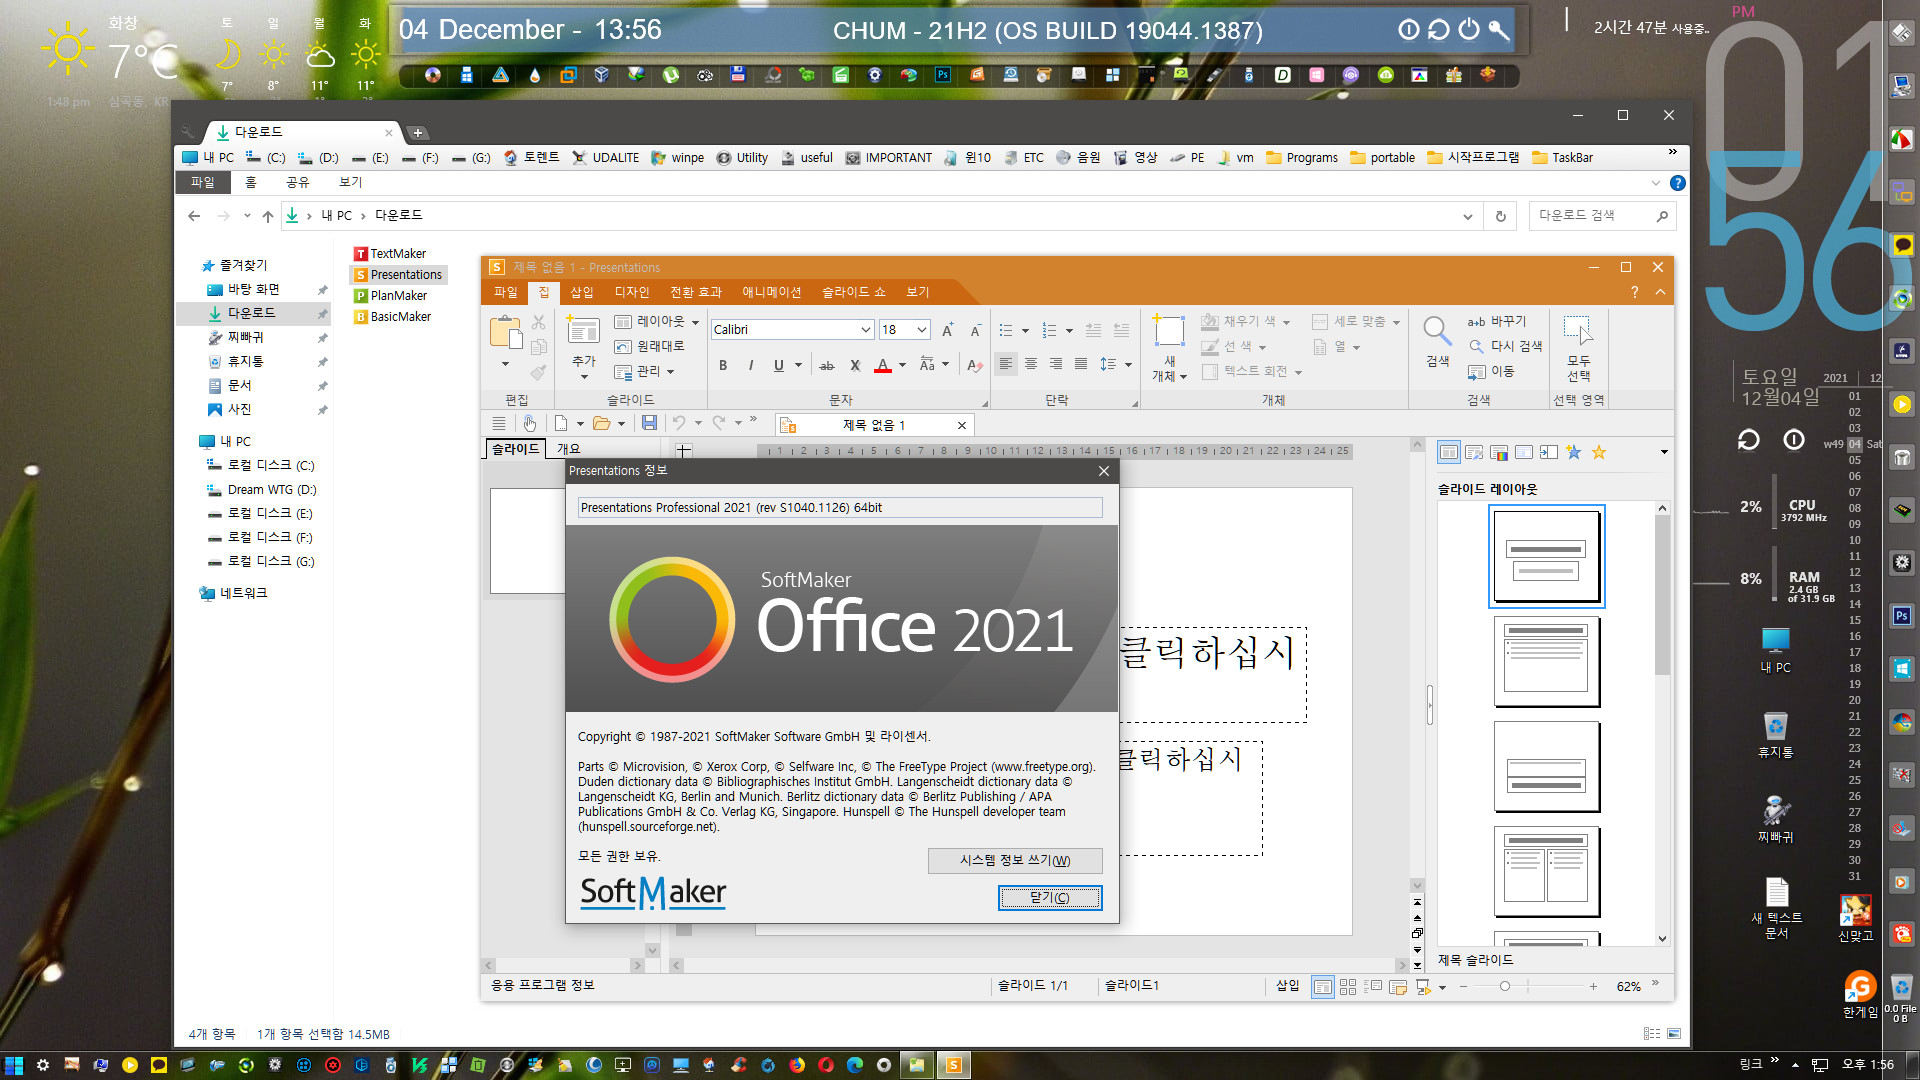Click the zoom in plus button
The height and width of the screenshot is (1080, 1920).
(1593, 987)
